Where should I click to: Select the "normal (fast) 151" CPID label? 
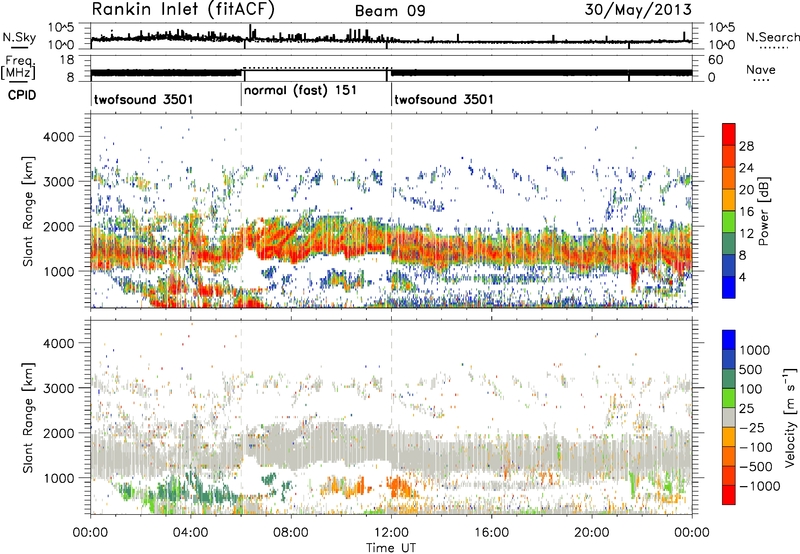[x=301, y=91]
